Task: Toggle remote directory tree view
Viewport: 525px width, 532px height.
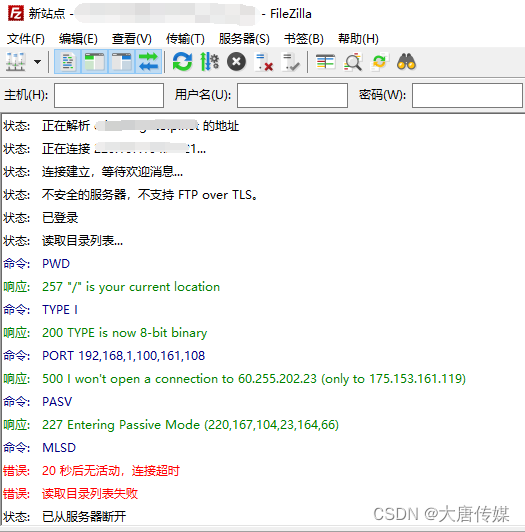Action: pos(121,62)
